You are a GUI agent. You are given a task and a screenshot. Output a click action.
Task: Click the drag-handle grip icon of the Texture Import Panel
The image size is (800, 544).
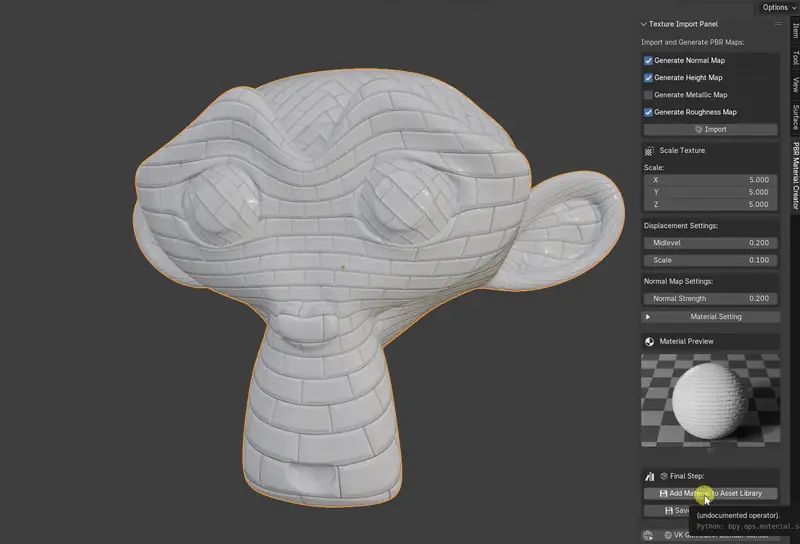click(777, 23)
